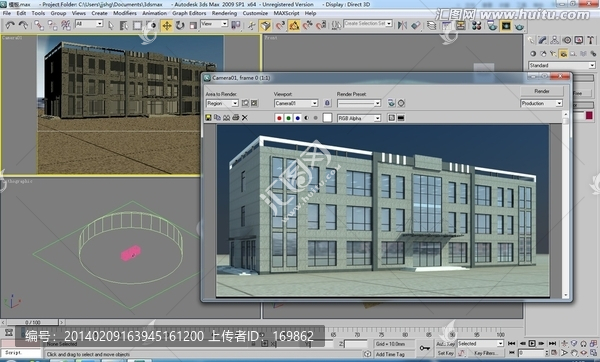Open the 'RGB Alpha' channel dropdown

(x=359, y=118)
